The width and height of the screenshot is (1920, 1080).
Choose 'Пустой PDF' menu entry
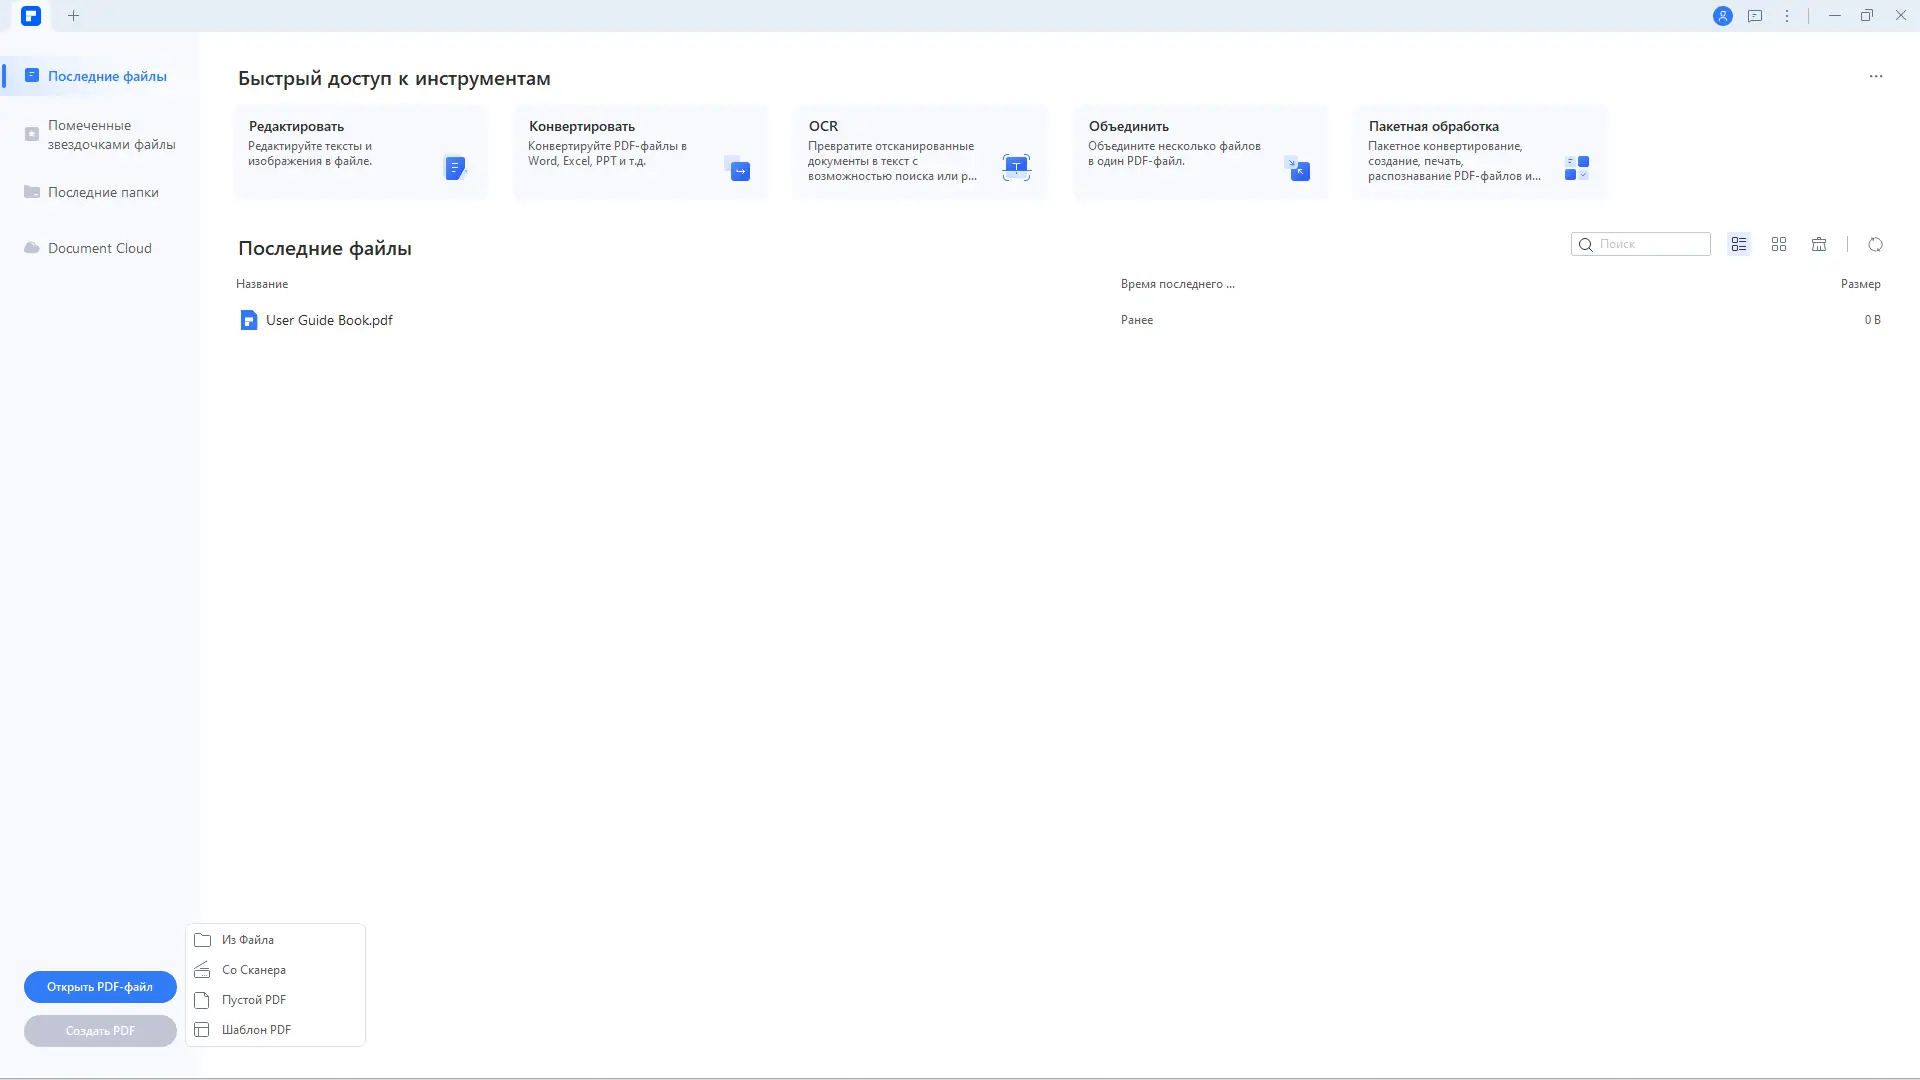[x=254, y=1000]
